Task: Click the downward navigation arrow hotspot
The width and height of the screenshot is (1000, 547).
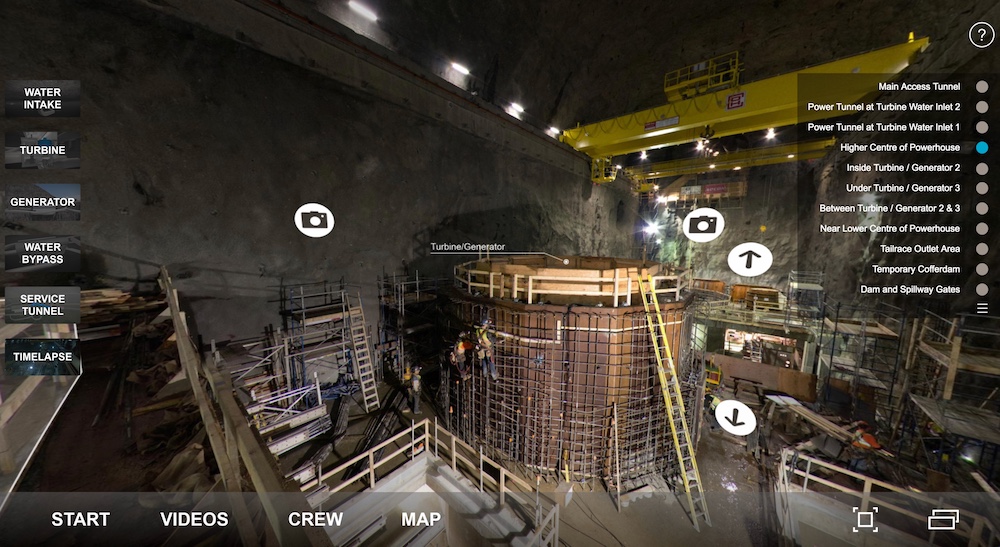Action: coord(736,416)
